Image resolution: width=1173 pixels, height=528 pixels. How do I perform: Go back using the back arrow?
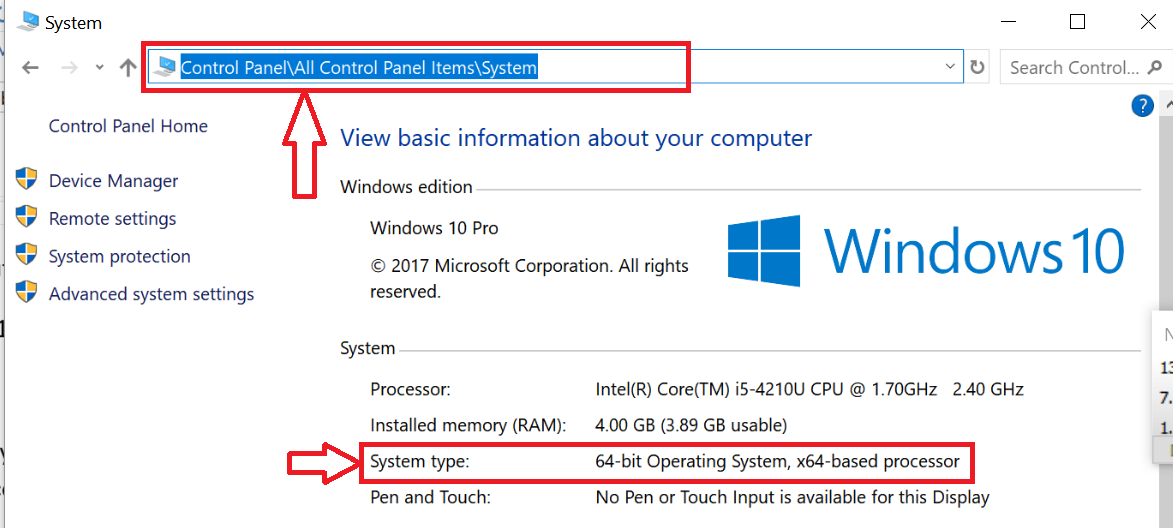30,68
